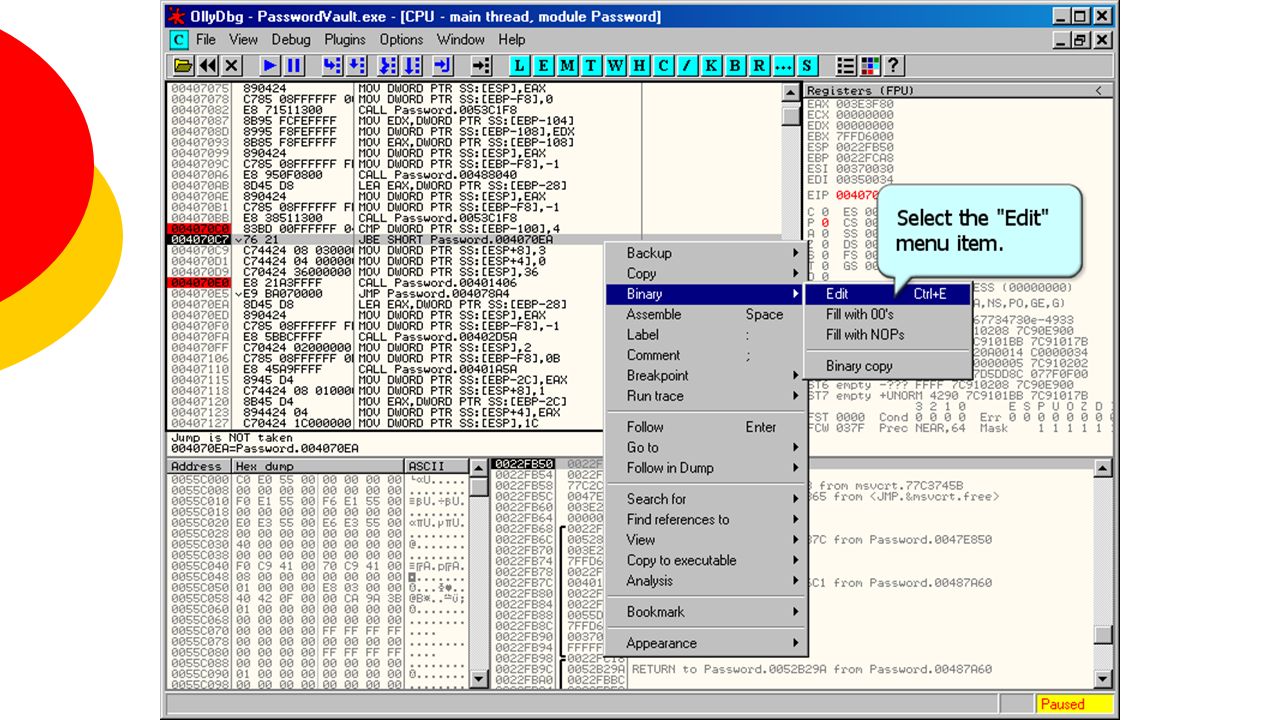Run the program with the play icon
1280x720 pixels.
270,66
